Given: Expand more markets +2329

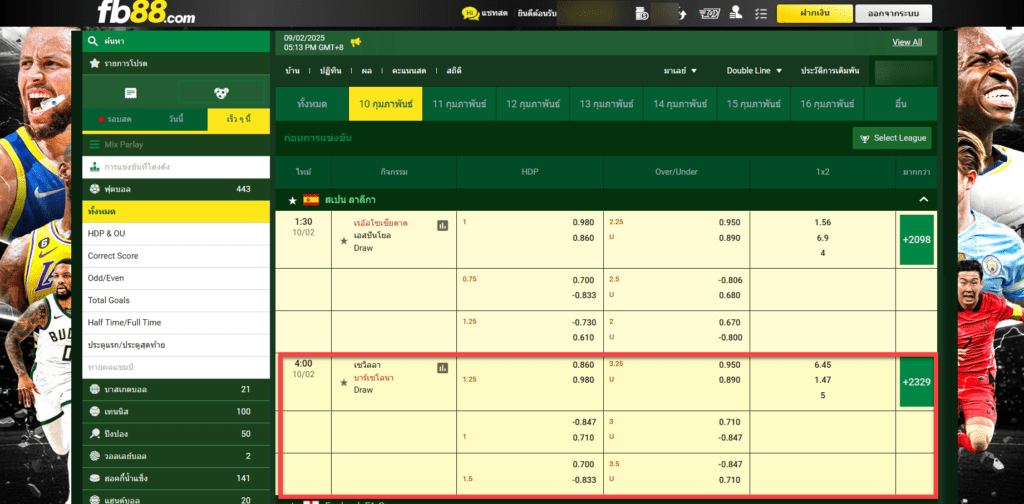Looking at the screenshot, I should (916, 382).
